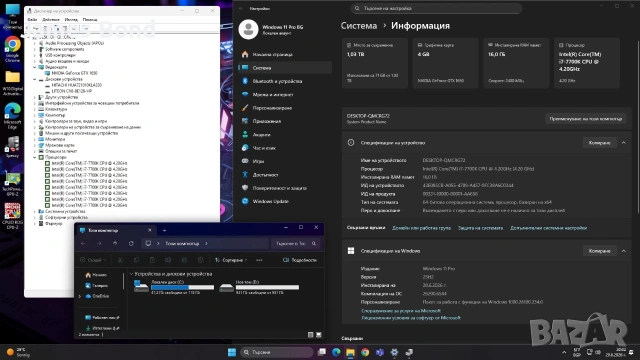
Task: Switch File Explorer to large tiles view icon
Action: pos(319,335)
